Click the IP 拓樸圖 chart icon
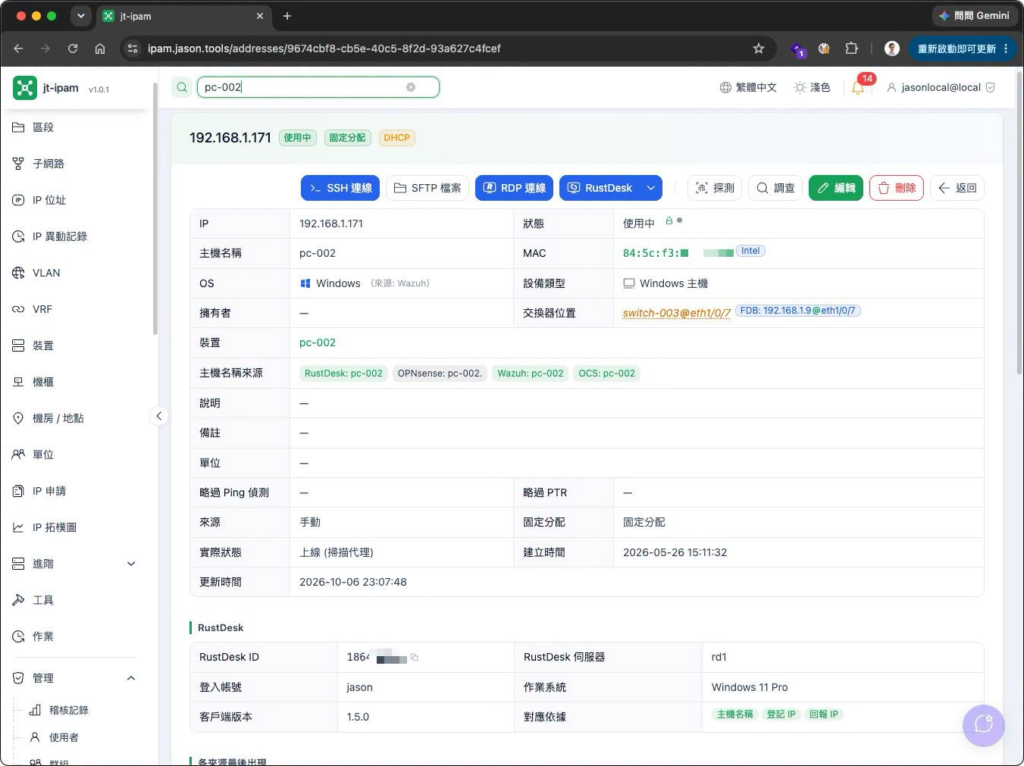This screenshot has height=766, width=1024. coord(18,527)
